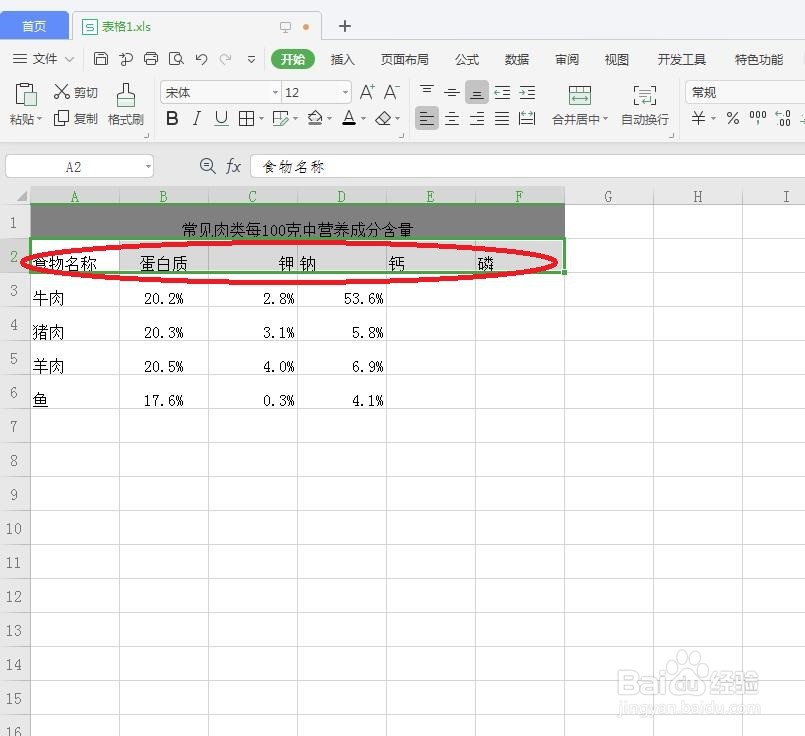Click the fx insert function icon

[234, 166]
